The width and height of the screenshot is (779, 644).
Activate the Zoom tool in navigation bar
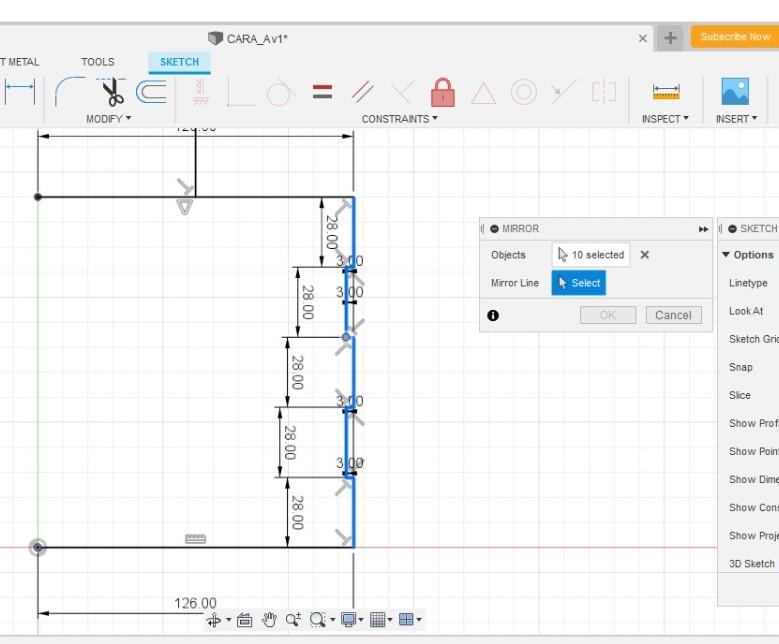(293, 620)
